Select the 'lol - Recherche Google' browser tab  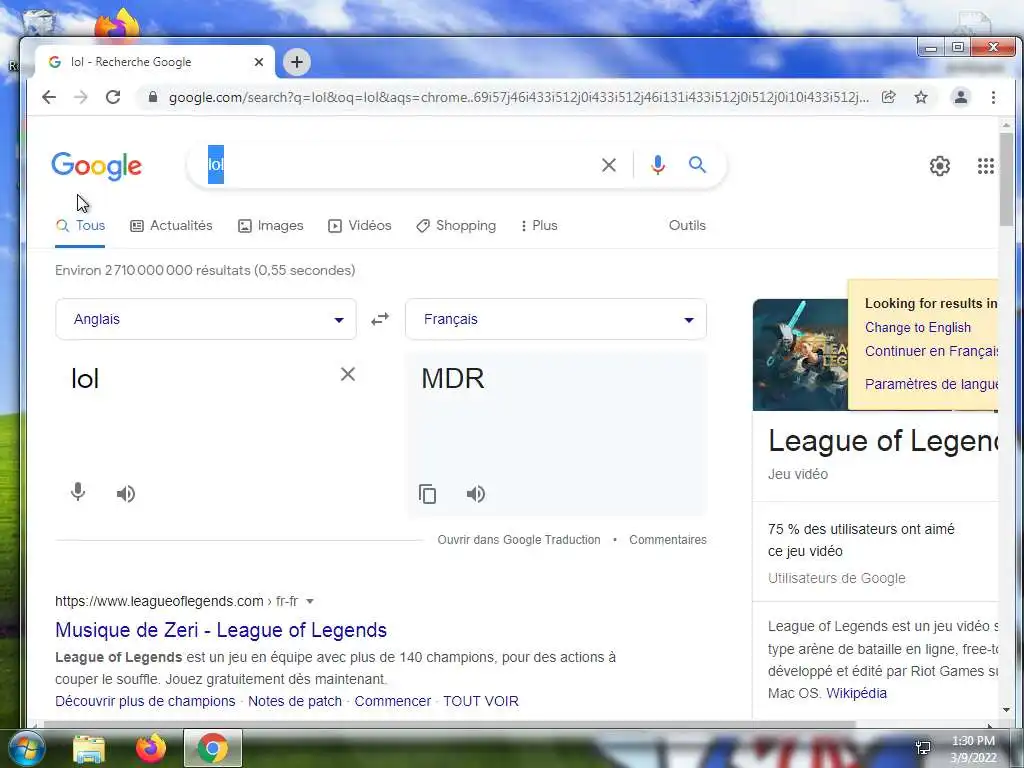point(155,62)
